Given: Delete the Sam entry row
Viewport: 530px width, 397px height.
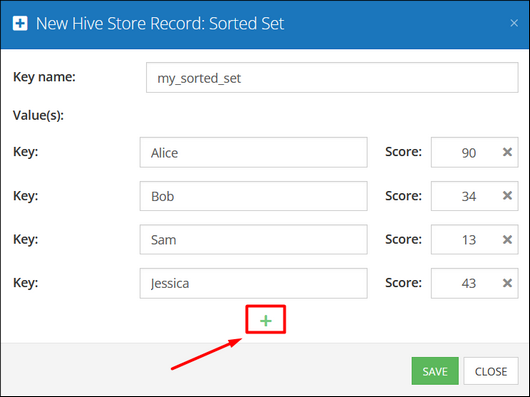Looking at the screenshot, I should (507, 240).
